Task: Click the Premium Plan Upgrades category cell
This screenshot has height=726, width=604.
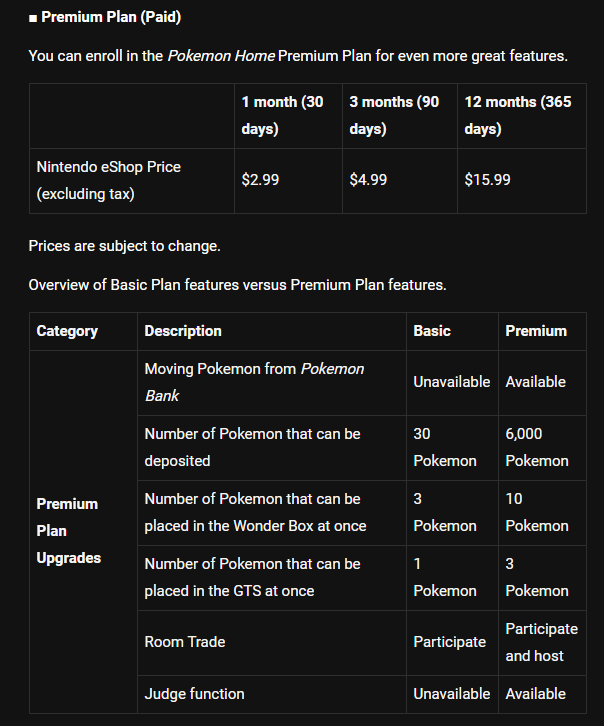Action: (83, 532)
